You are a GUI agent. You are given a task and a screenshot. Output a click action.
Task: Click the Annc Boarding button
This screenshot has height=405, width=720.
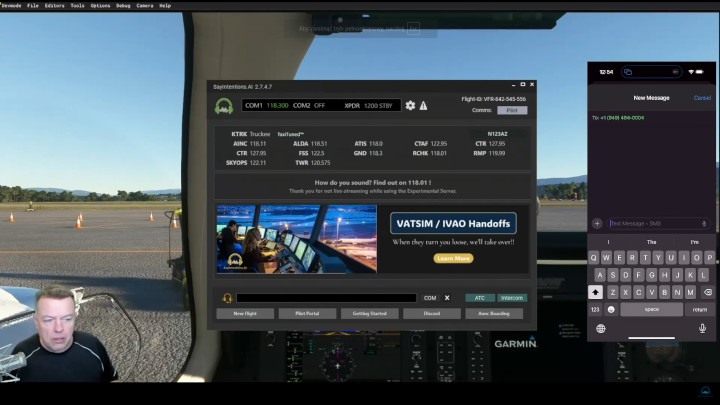click(x=494, y=314)
